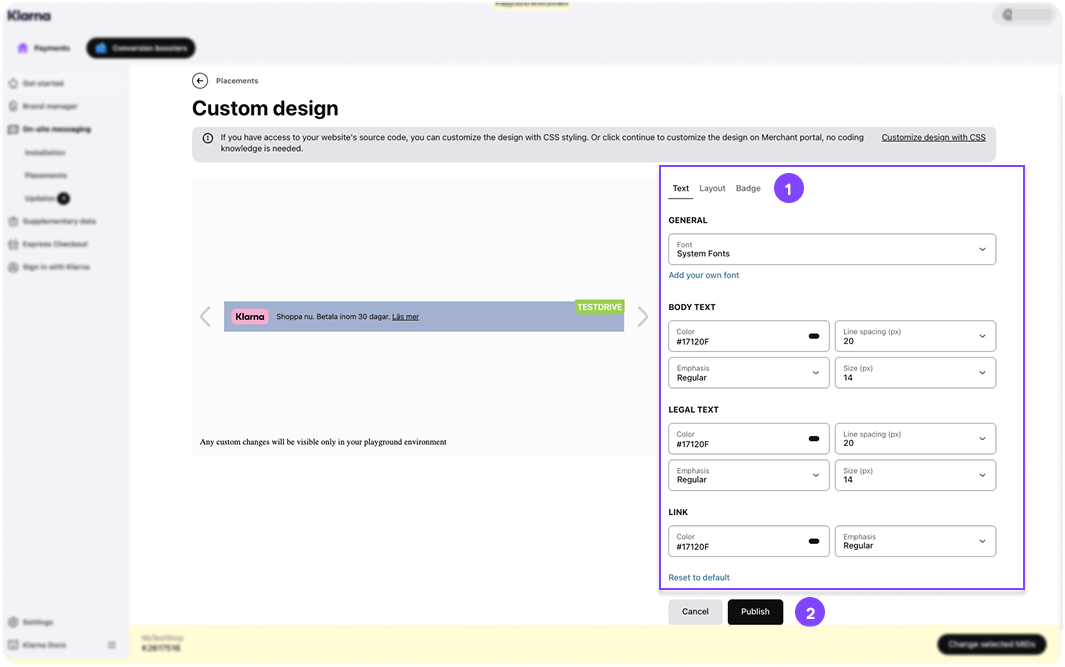1065x667 pixels.
Task: Click the info icon in the CSS notice
Action: [x=207, y=138]
